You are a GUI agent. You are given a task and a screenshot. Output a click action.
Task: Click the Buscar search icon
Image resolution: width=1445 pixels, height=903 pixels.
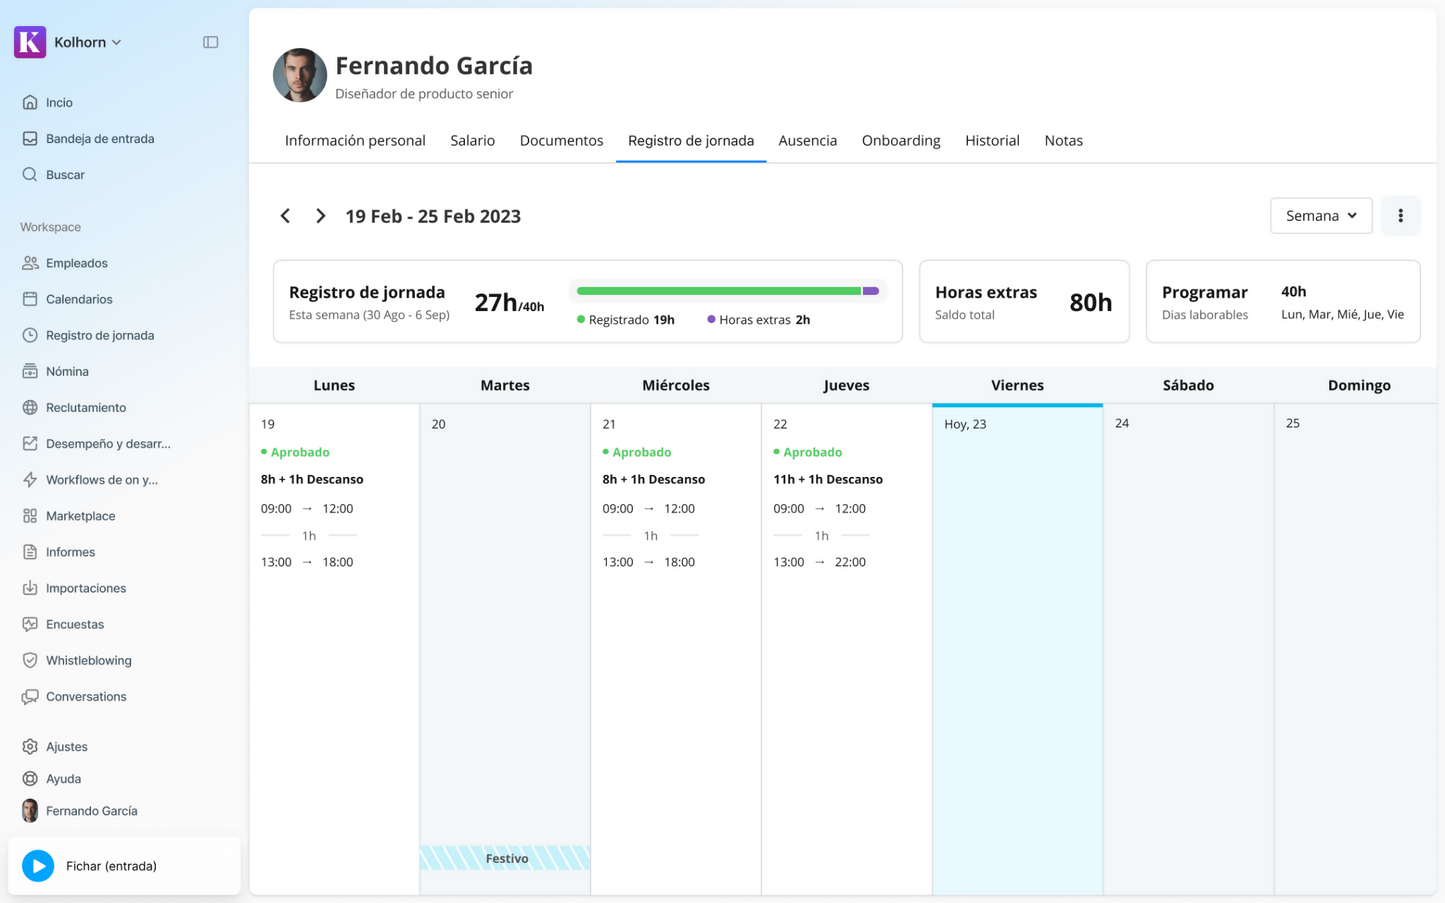(x=30, y=175)
